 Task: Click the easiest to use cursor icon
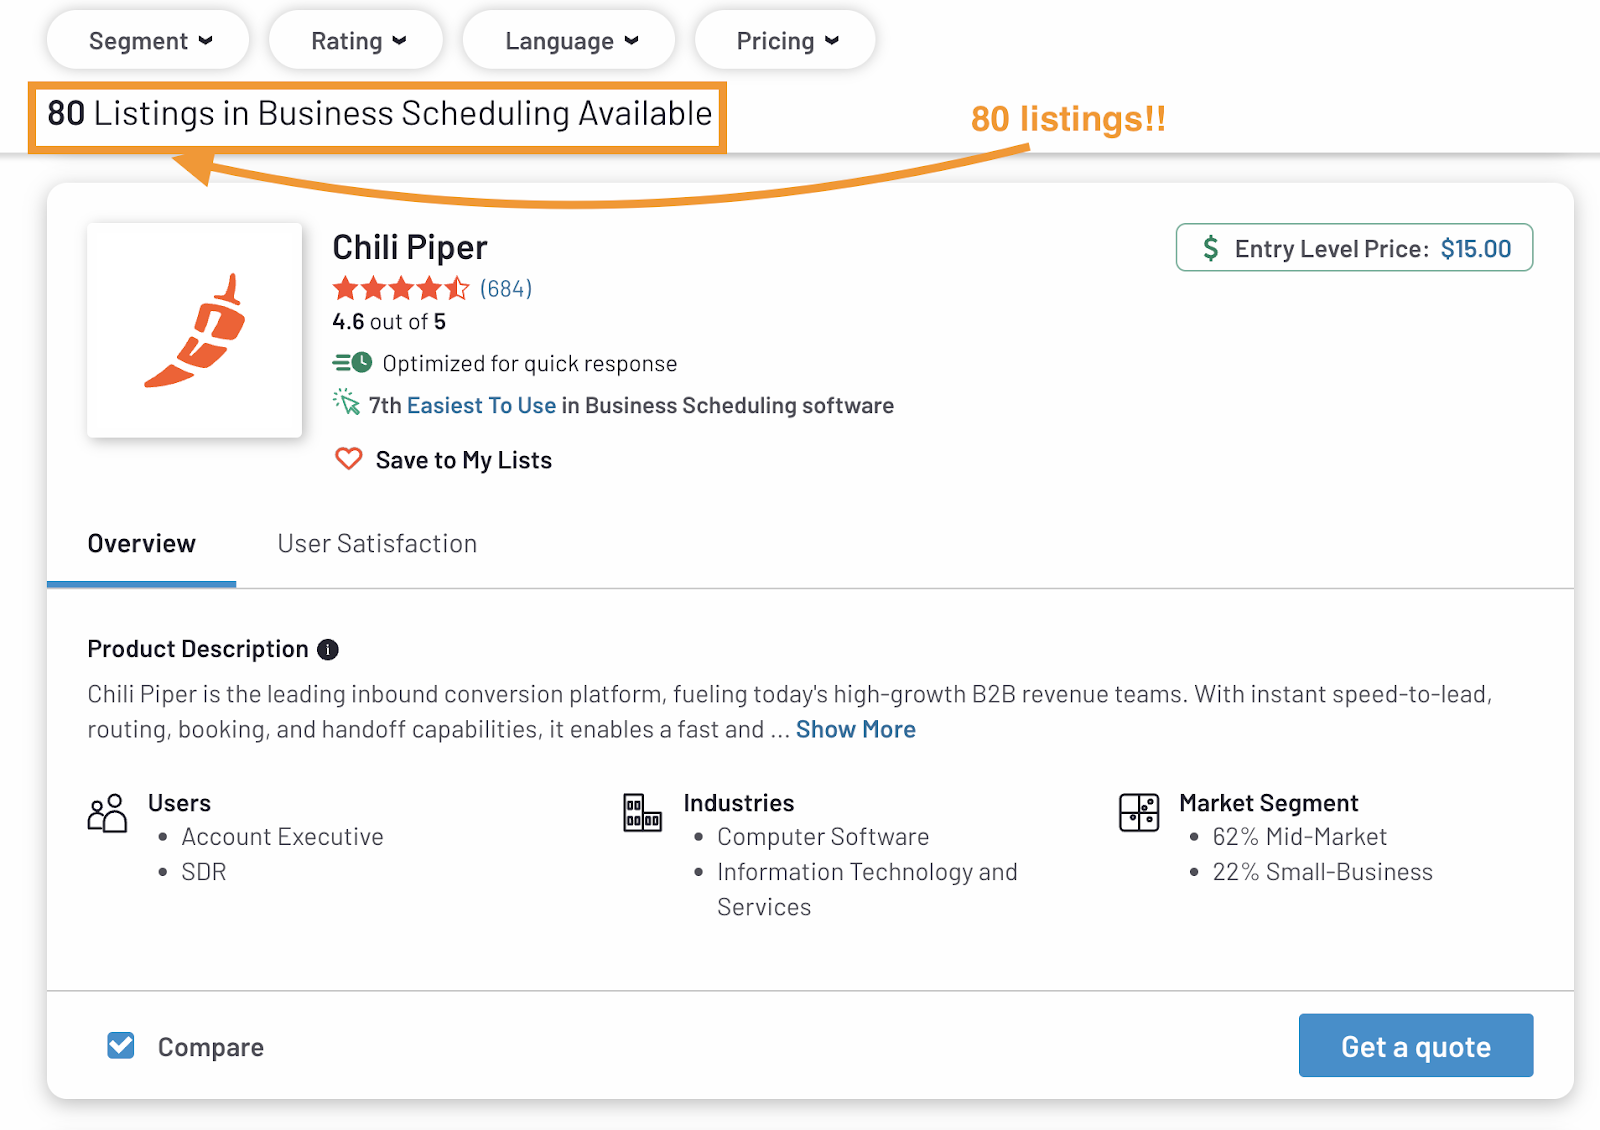(346, 403)
